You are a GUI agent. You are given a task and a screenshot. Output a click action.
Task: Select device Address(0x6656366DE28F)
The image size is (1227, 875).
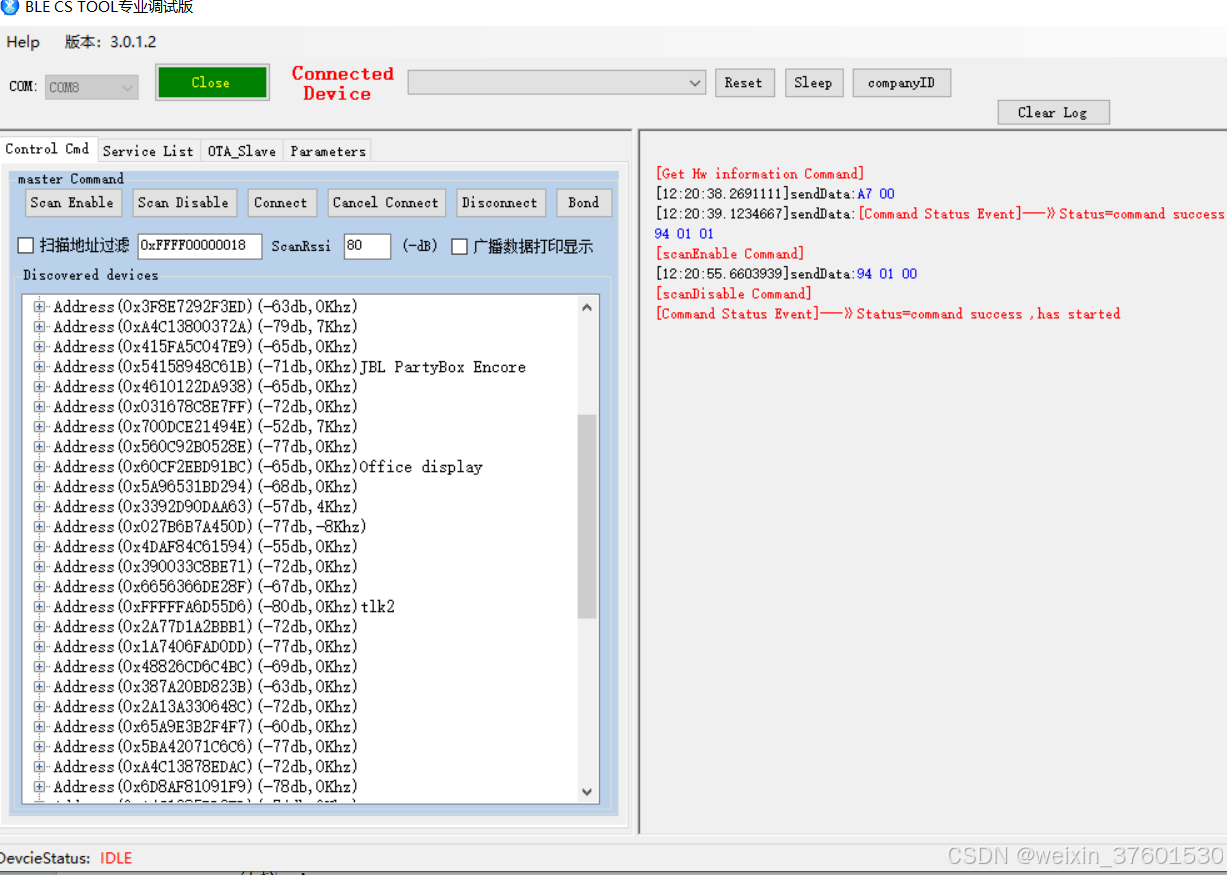click(x=205, y=587)
